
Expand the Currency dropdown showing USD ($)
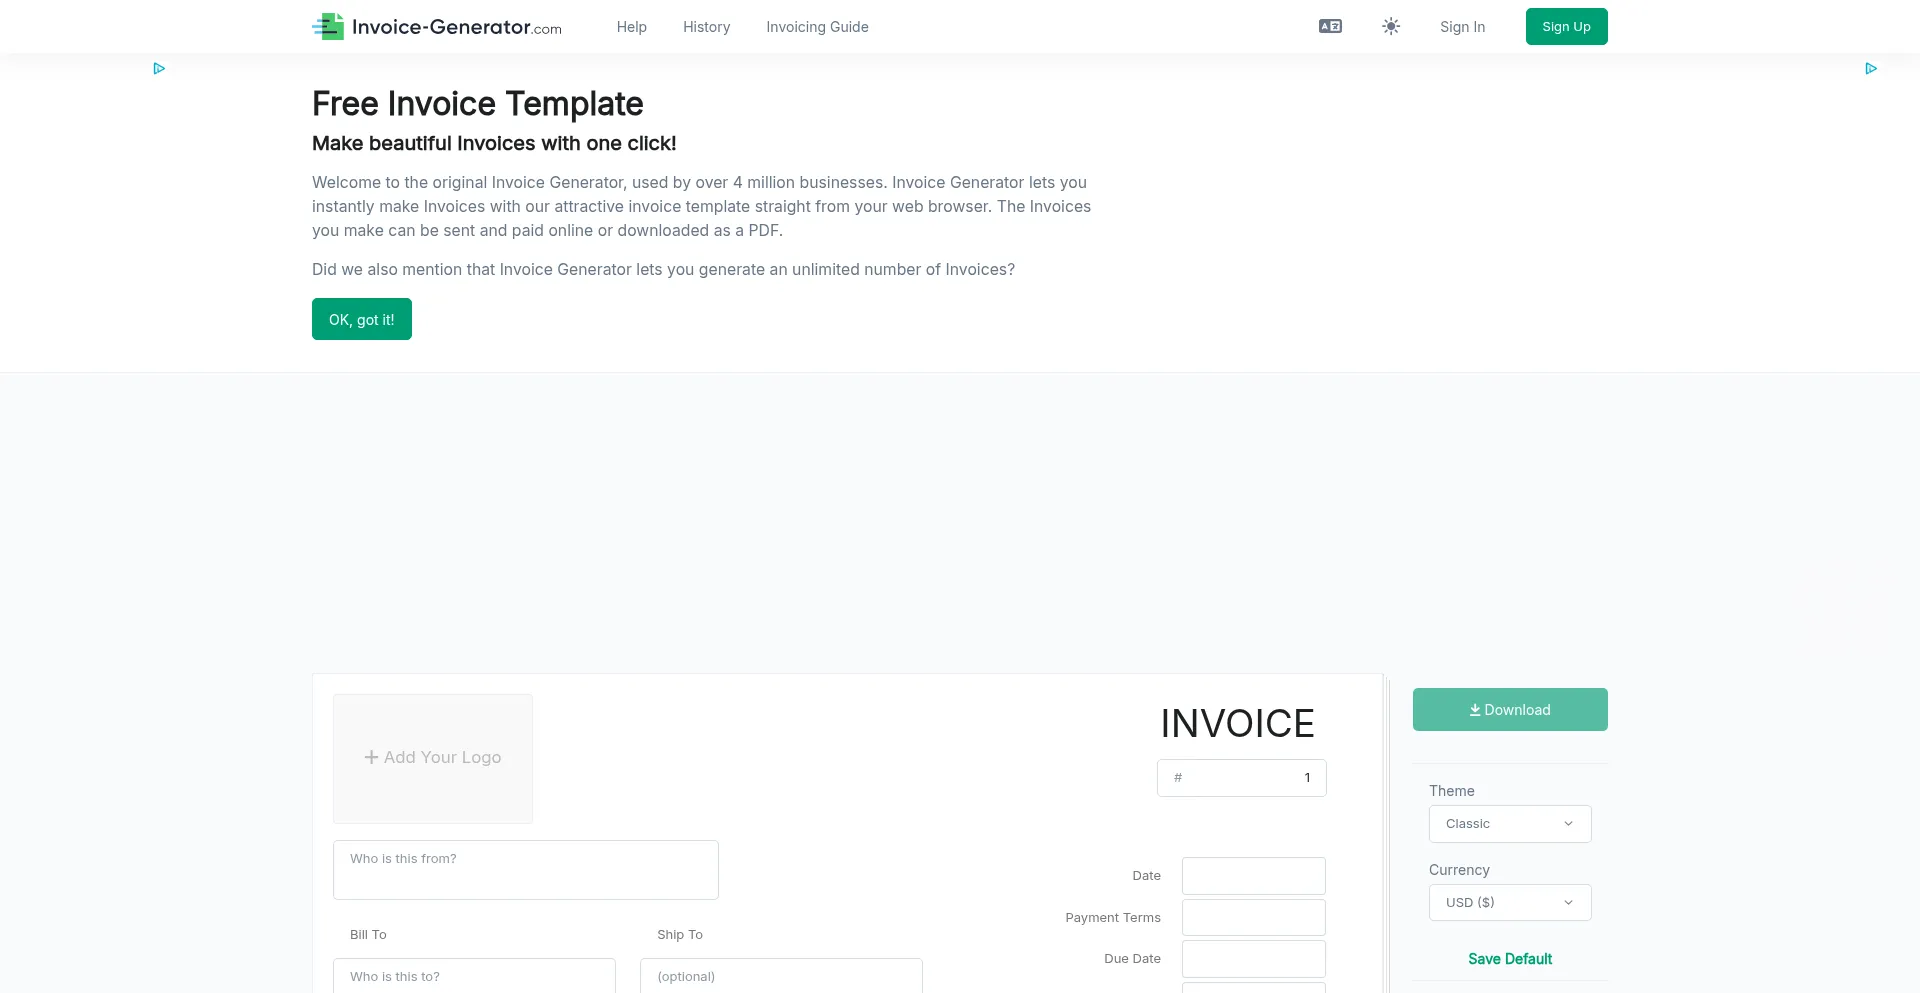point(1509,903)
